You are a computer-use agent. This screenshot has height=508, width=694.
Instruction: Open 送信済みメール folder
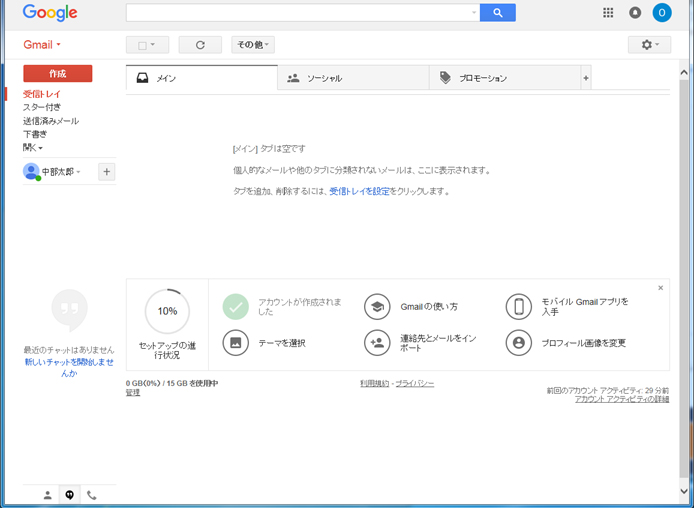pos(51,121)
